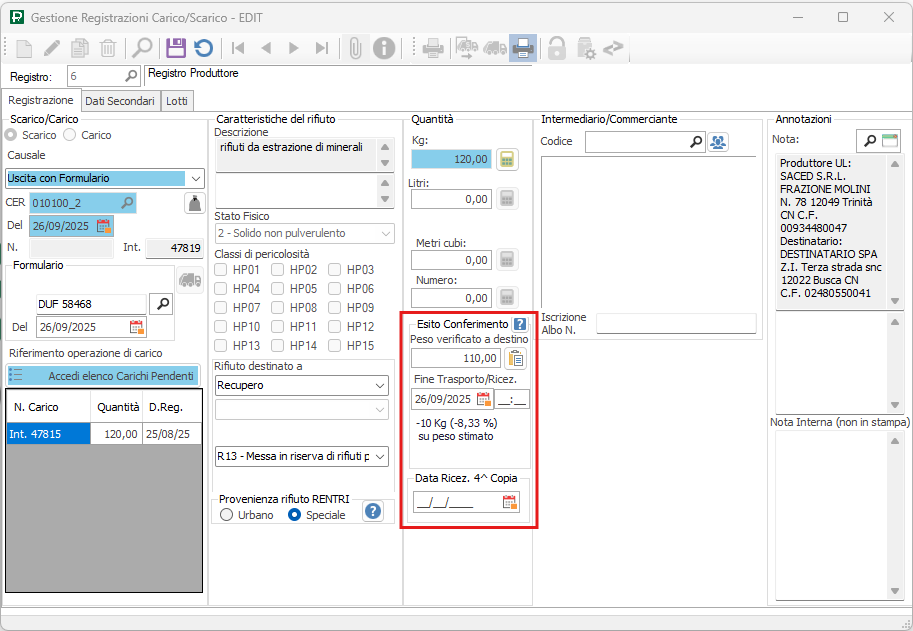Open calendar for Fine Trasporto date
The image size is (913, 631).
484,399
